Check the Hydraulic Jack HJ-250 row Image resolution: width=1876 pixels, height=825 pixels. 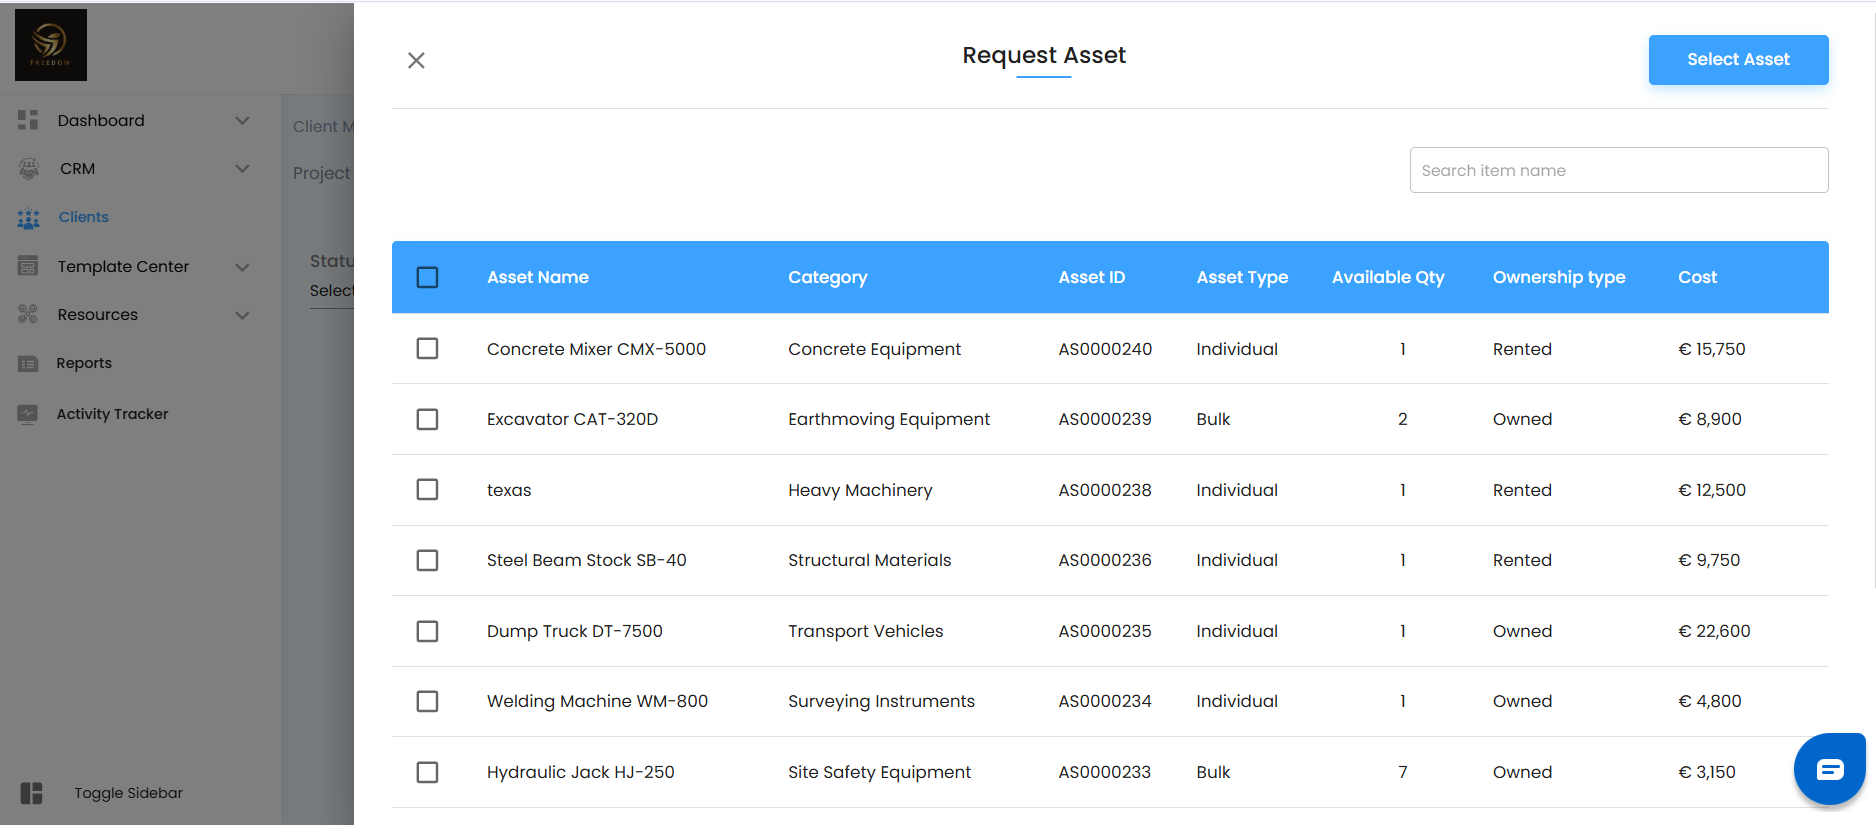(x=428, y=772)
